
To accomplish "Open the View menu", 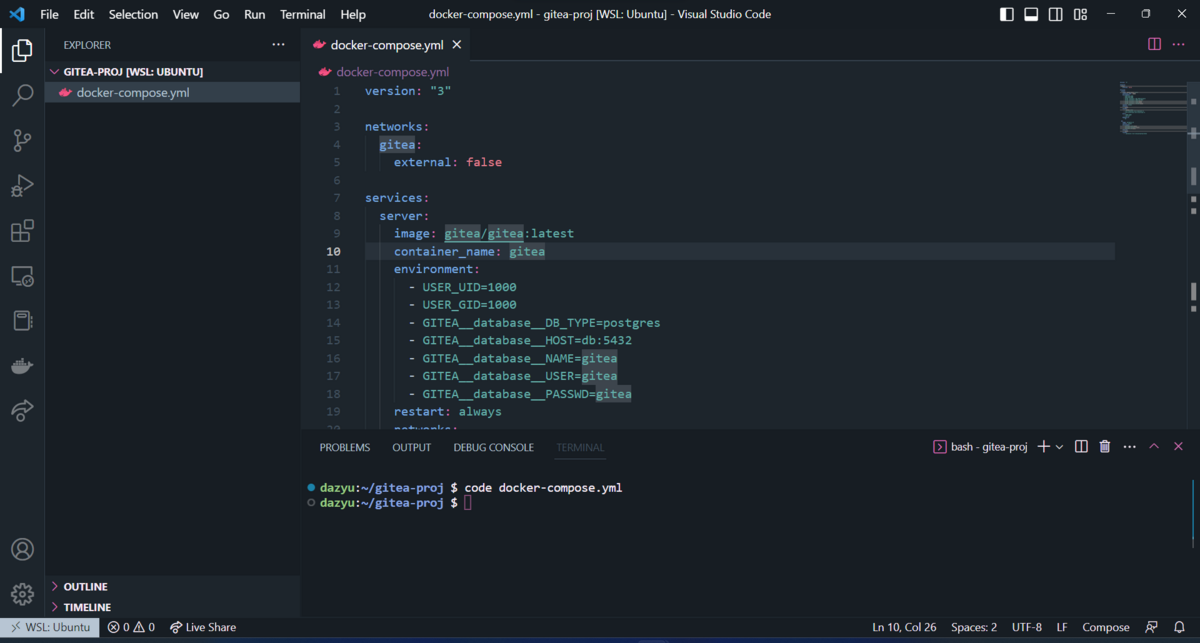I will coord(186,14).
